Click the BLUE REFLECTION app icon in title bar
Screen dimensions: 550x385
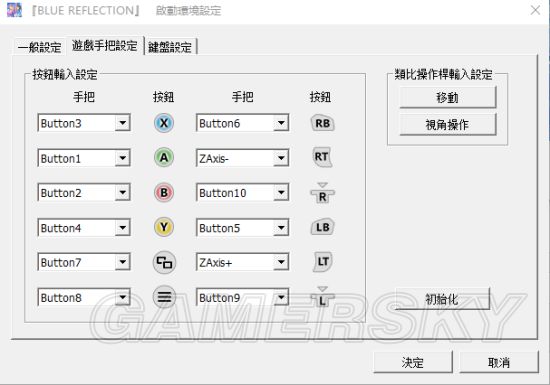14,10
